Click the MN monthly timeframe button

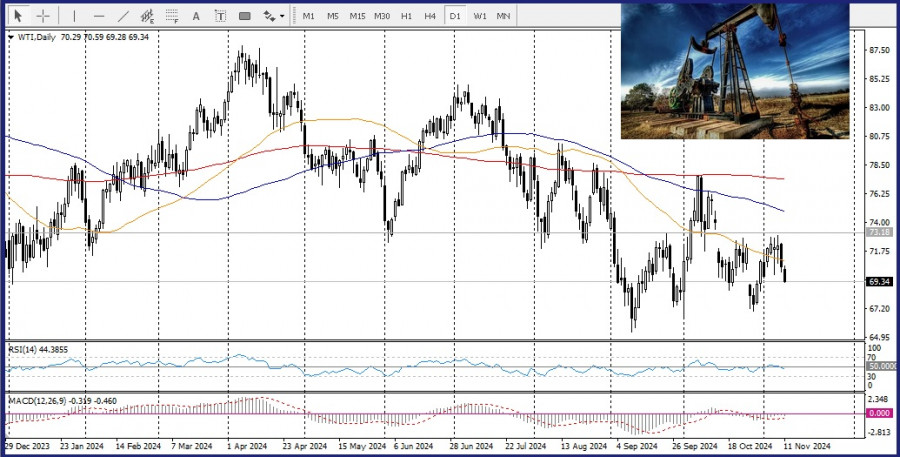click(503, 16)
